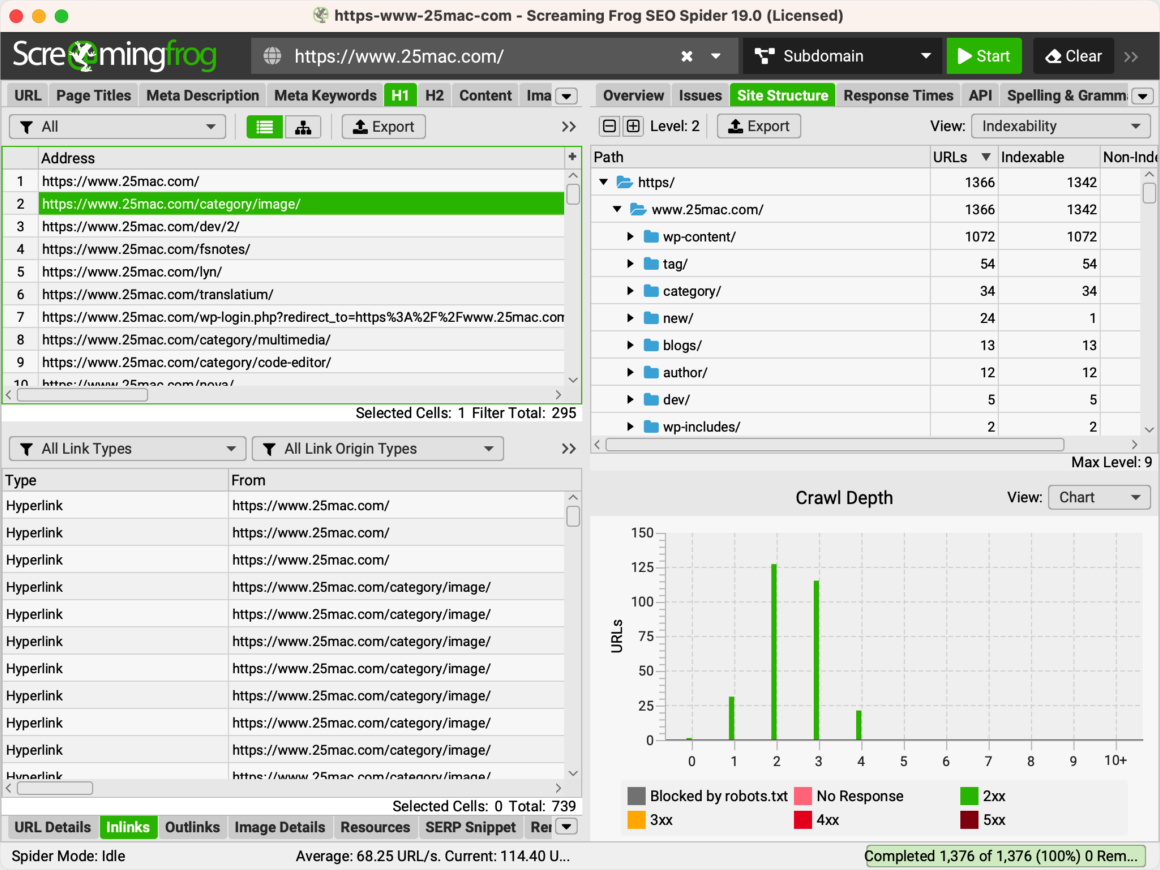Select row https://www.25mac.com/dev/2/
This screenshot has height=870, width=1160.
point(301,226)
